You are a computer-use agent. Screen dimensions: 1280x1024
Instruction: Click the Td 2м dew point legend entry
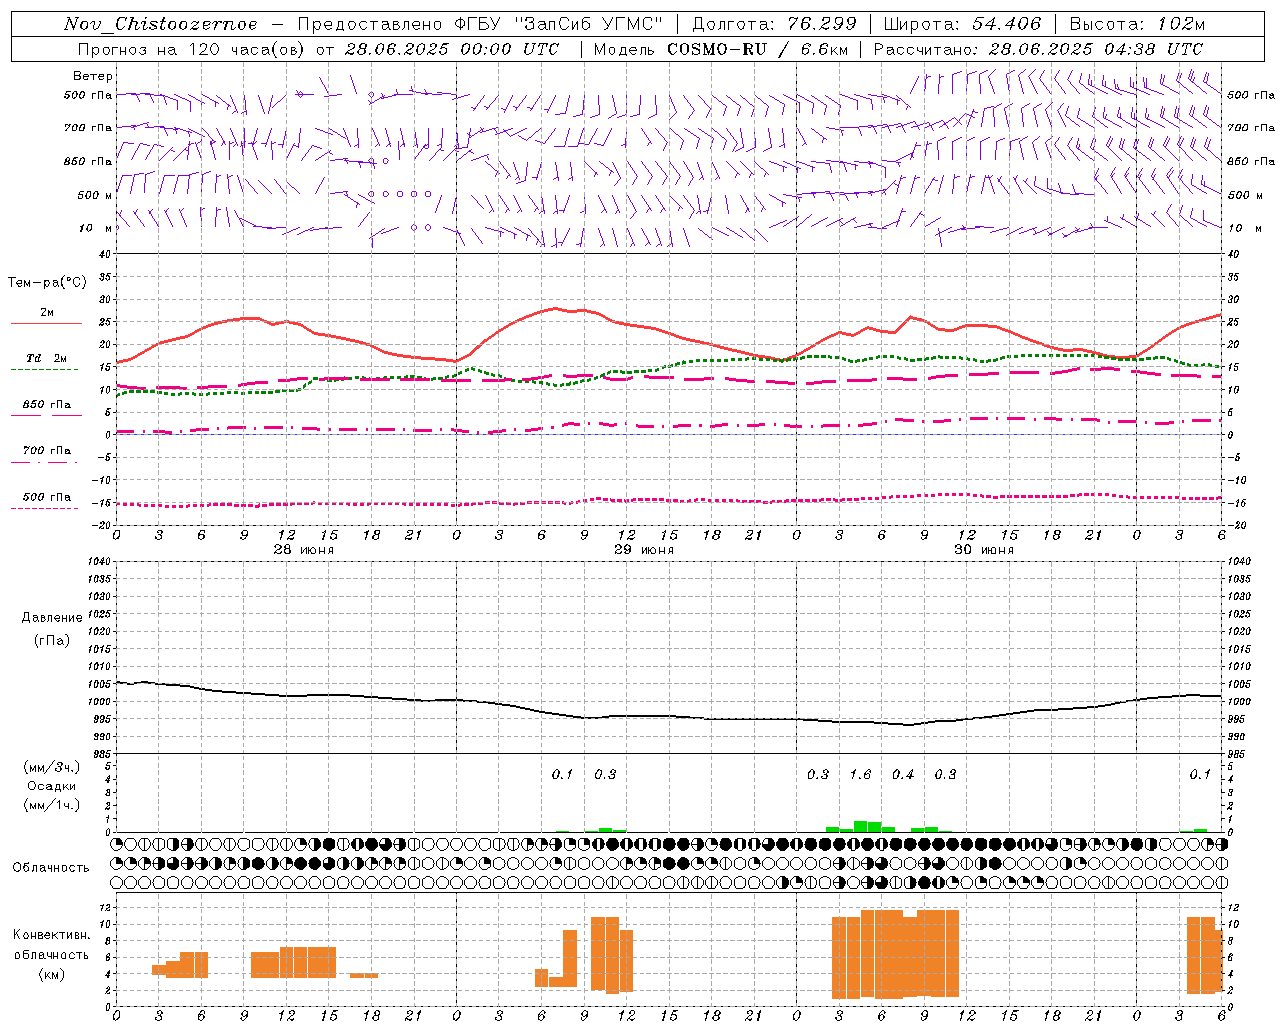(x=47, y=358)
